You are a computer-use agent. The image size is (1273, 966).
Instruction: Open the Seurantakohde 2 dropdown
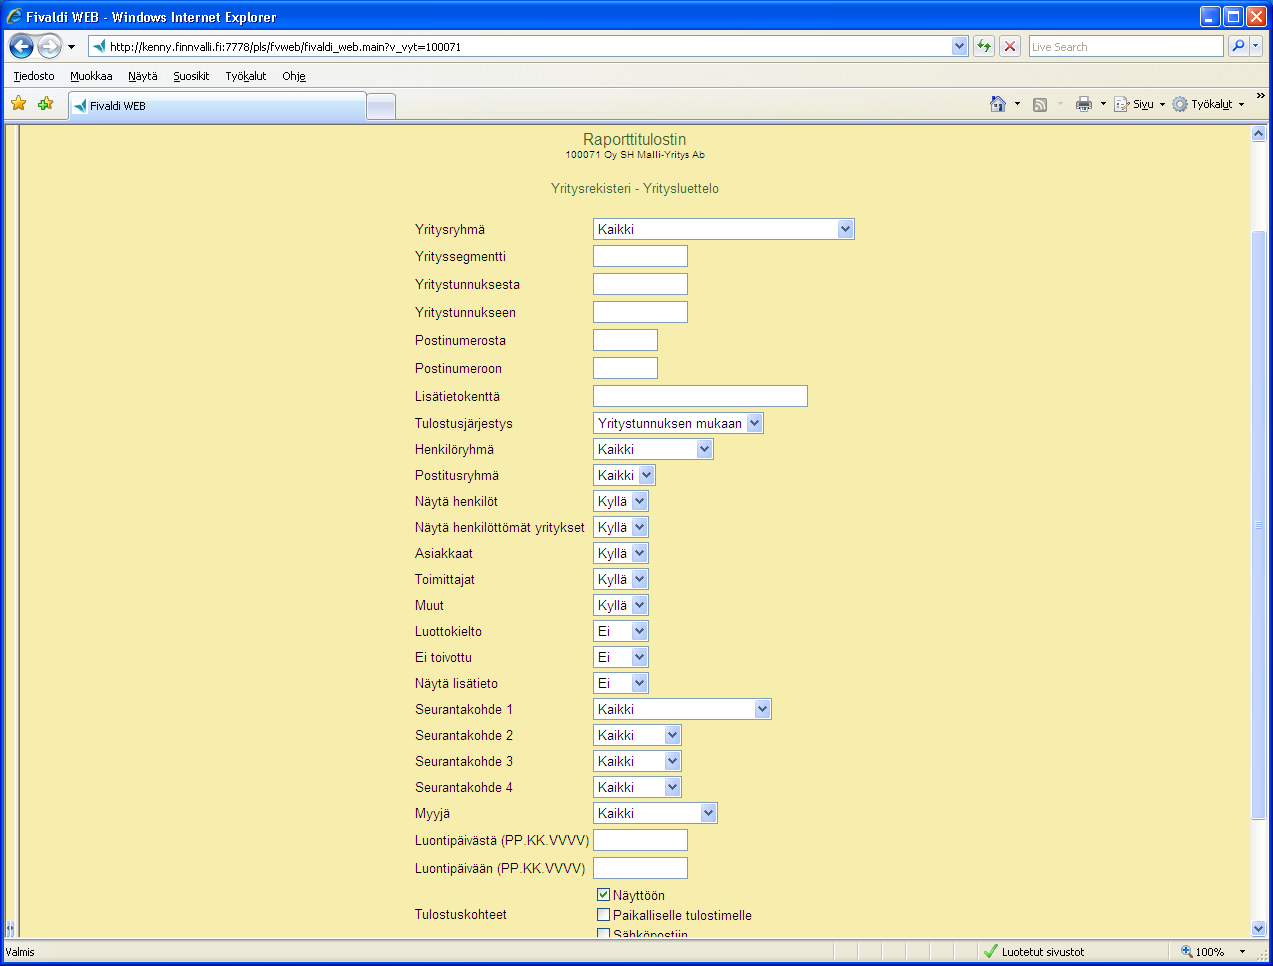[x=637, y=735]
